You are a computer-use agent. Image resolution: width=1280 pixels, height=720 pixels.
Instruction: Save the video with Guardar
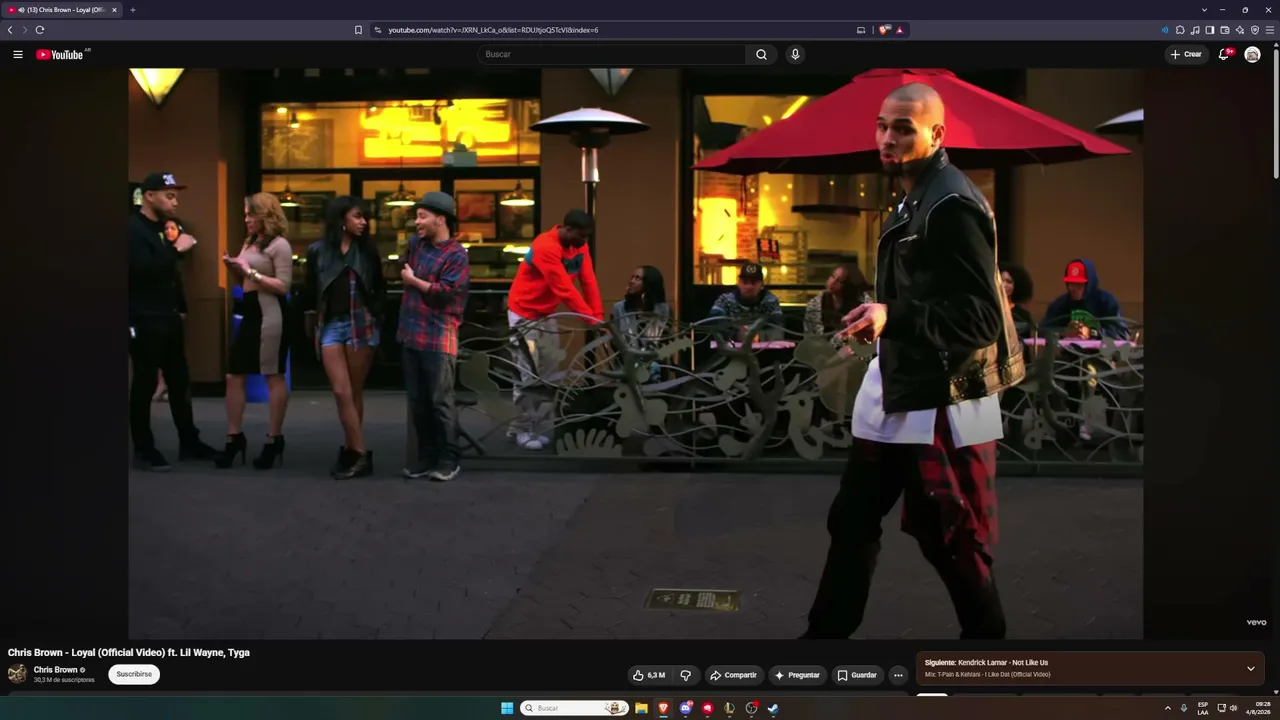point(857,675)
